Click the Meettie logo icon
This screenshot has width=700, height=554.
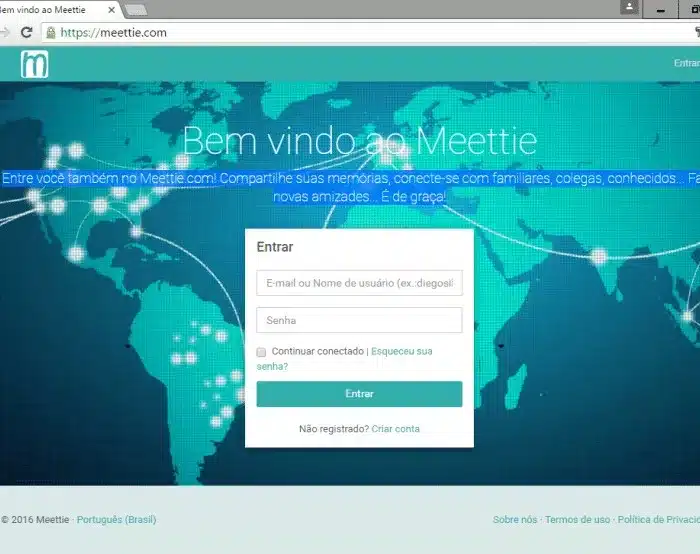click(x=35, y=64)
